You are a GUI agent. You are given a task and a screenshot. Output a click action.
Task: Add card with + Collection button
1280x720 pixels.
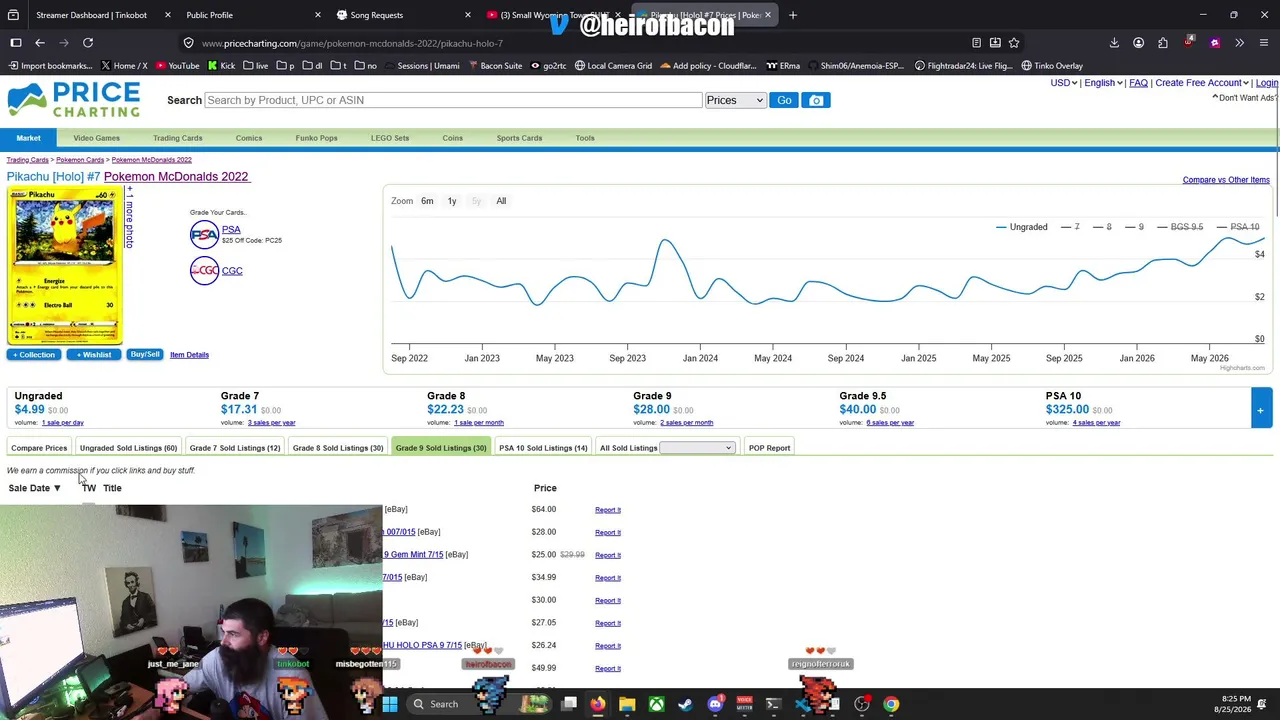click(x=34, y=355)
